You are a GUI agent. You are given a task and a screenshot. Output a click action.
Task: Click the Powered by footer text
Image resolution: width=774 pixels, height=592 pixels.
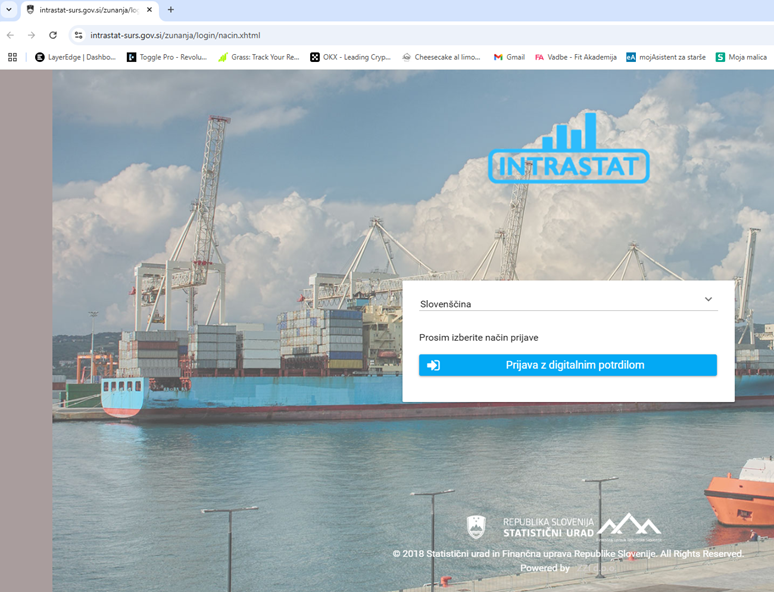(545, 568)
